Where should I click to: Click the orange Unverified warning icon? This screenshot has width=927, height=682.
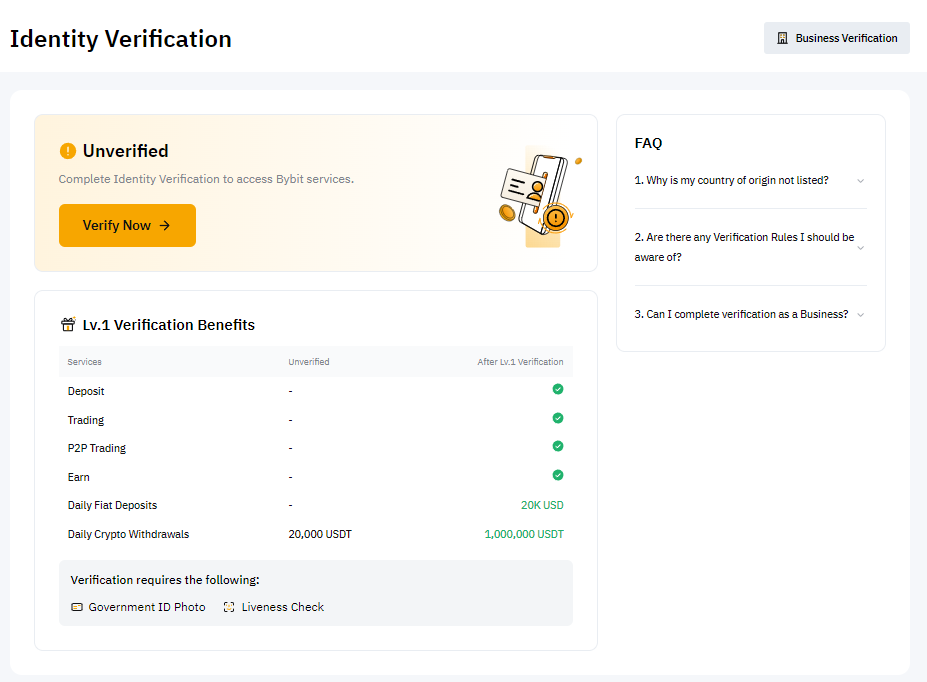[x=68, y=151]
